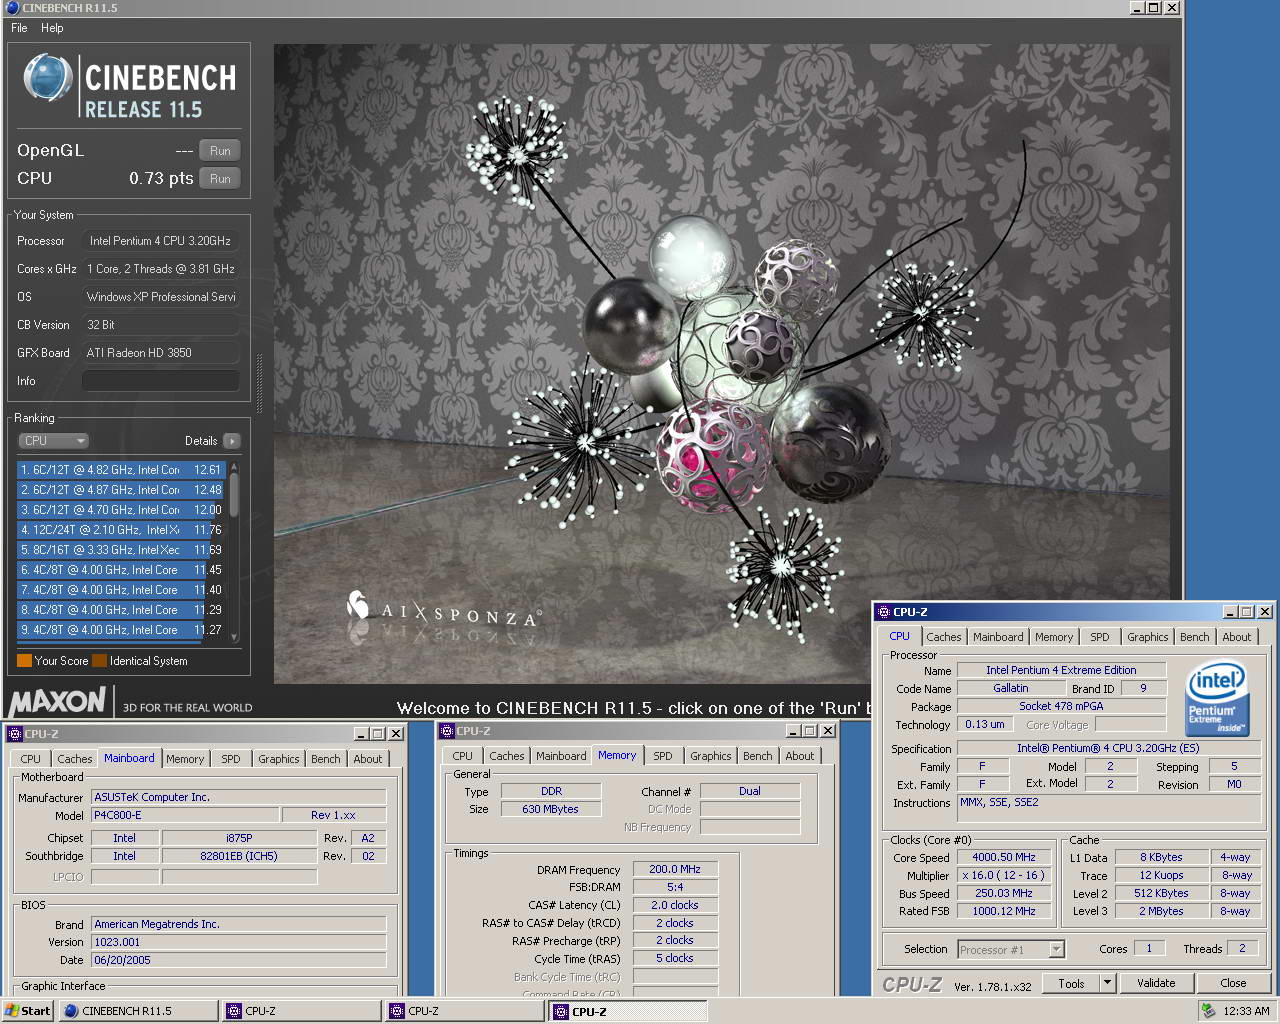Click the 12:33 AM taskbar clock
This screenshot has width=1280, height=1024.
click(1246, 1011)
